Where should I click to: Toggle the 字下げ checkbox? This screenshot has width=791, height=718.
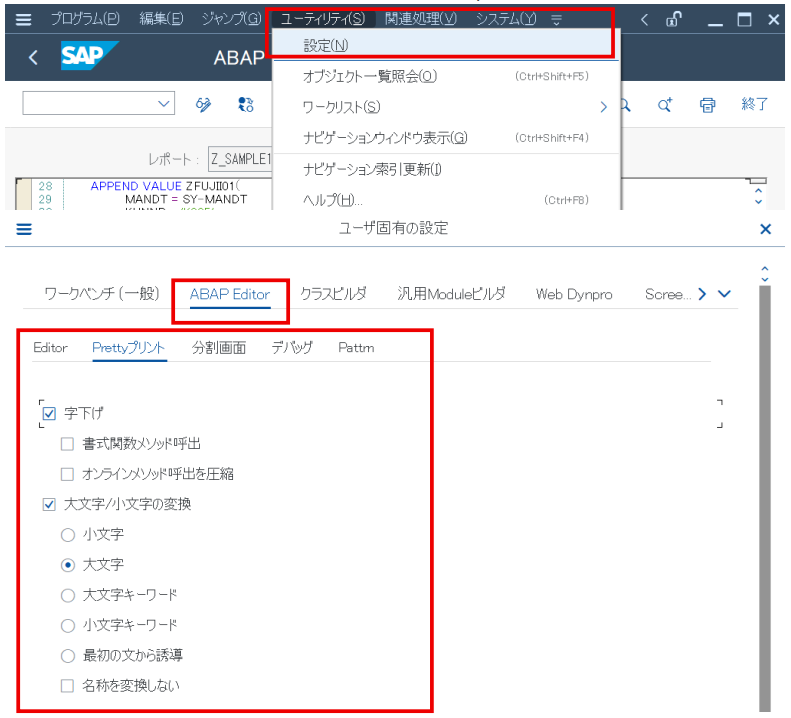pos(49,414)
